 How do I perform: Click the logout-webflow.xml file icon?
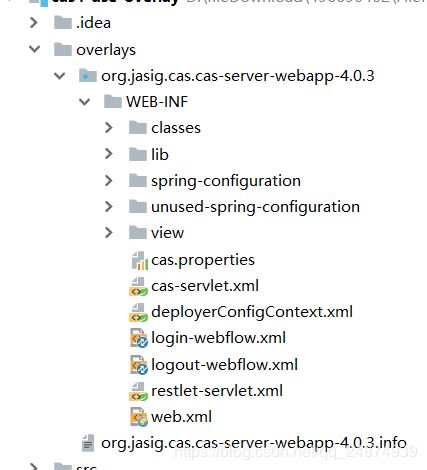click(x=139, y=365)
